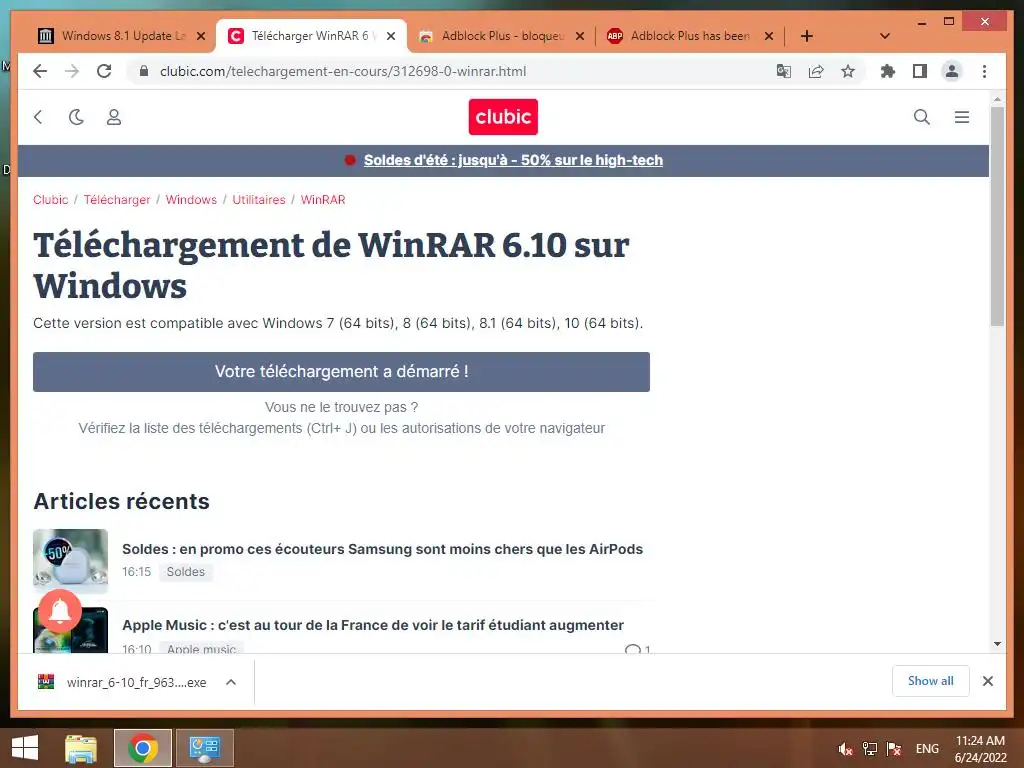Screen dimensions: 1024x768
Task: Open the Chrome profile avatar
Action: tap(952, 71)
